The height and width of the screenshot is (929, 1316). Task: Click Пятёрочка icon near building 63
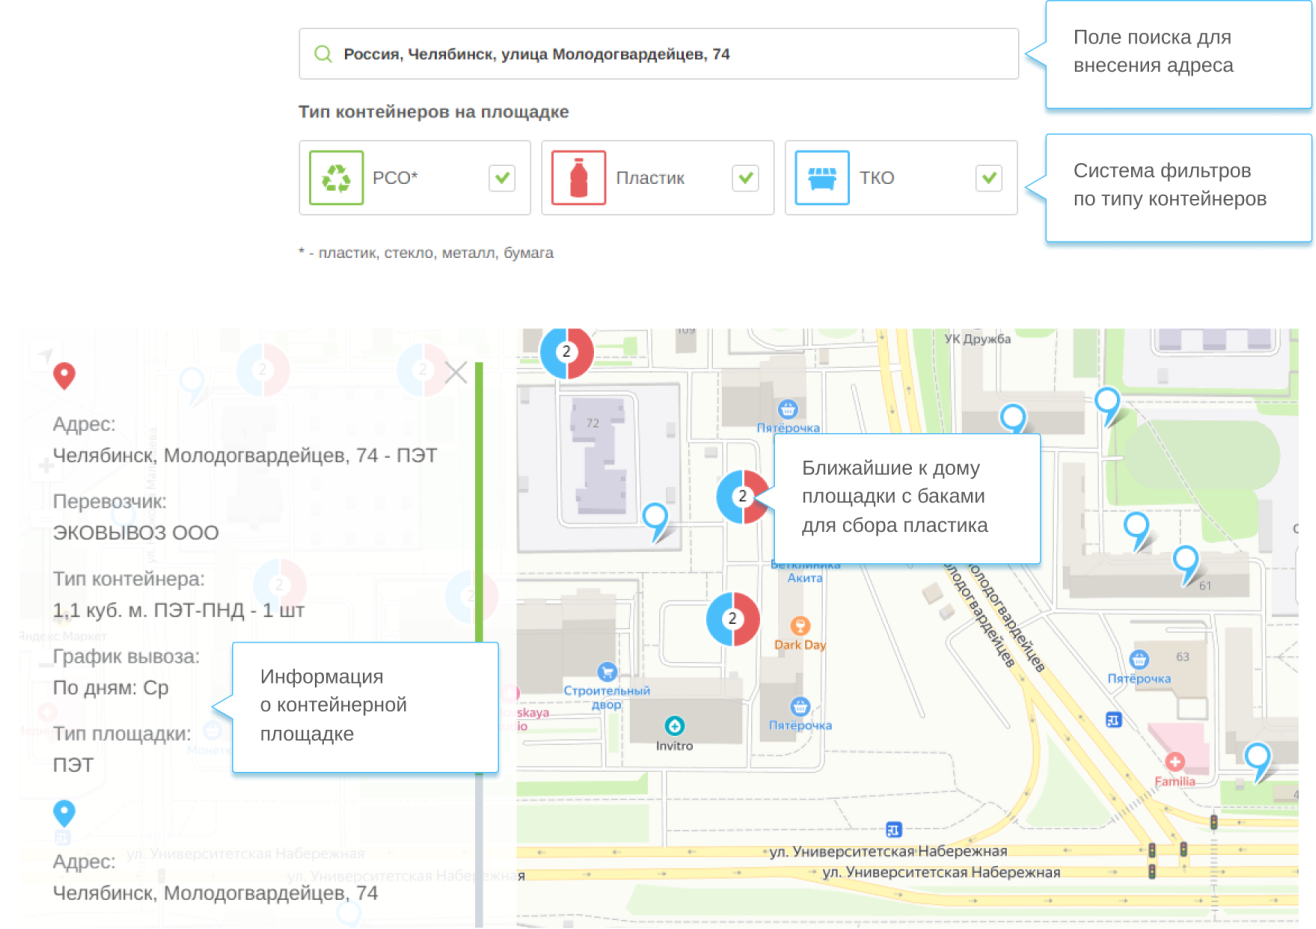point(1138,659)
